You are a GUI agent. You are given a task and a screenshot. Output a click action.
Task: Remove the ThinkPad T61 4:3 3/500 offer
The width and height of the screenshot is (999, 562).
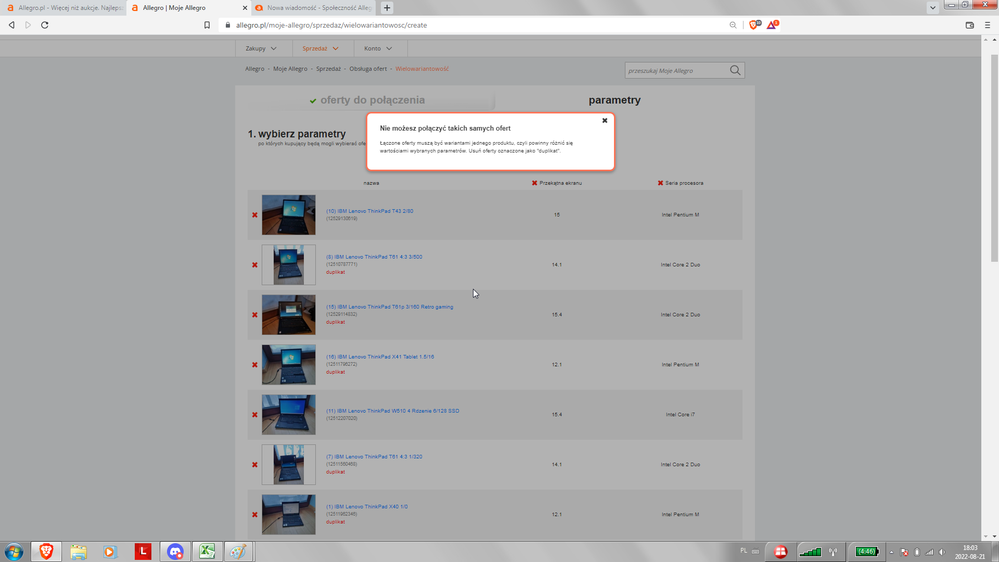pyautogui.click(x=255, y=264)
